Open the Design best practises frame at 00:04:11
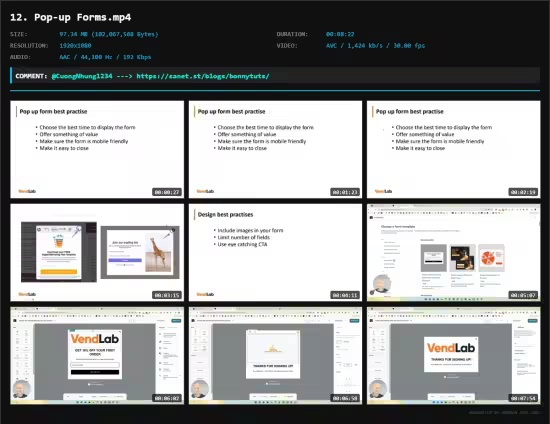The image size is (550, 424). pyautogui.click(x=275, y=253)
